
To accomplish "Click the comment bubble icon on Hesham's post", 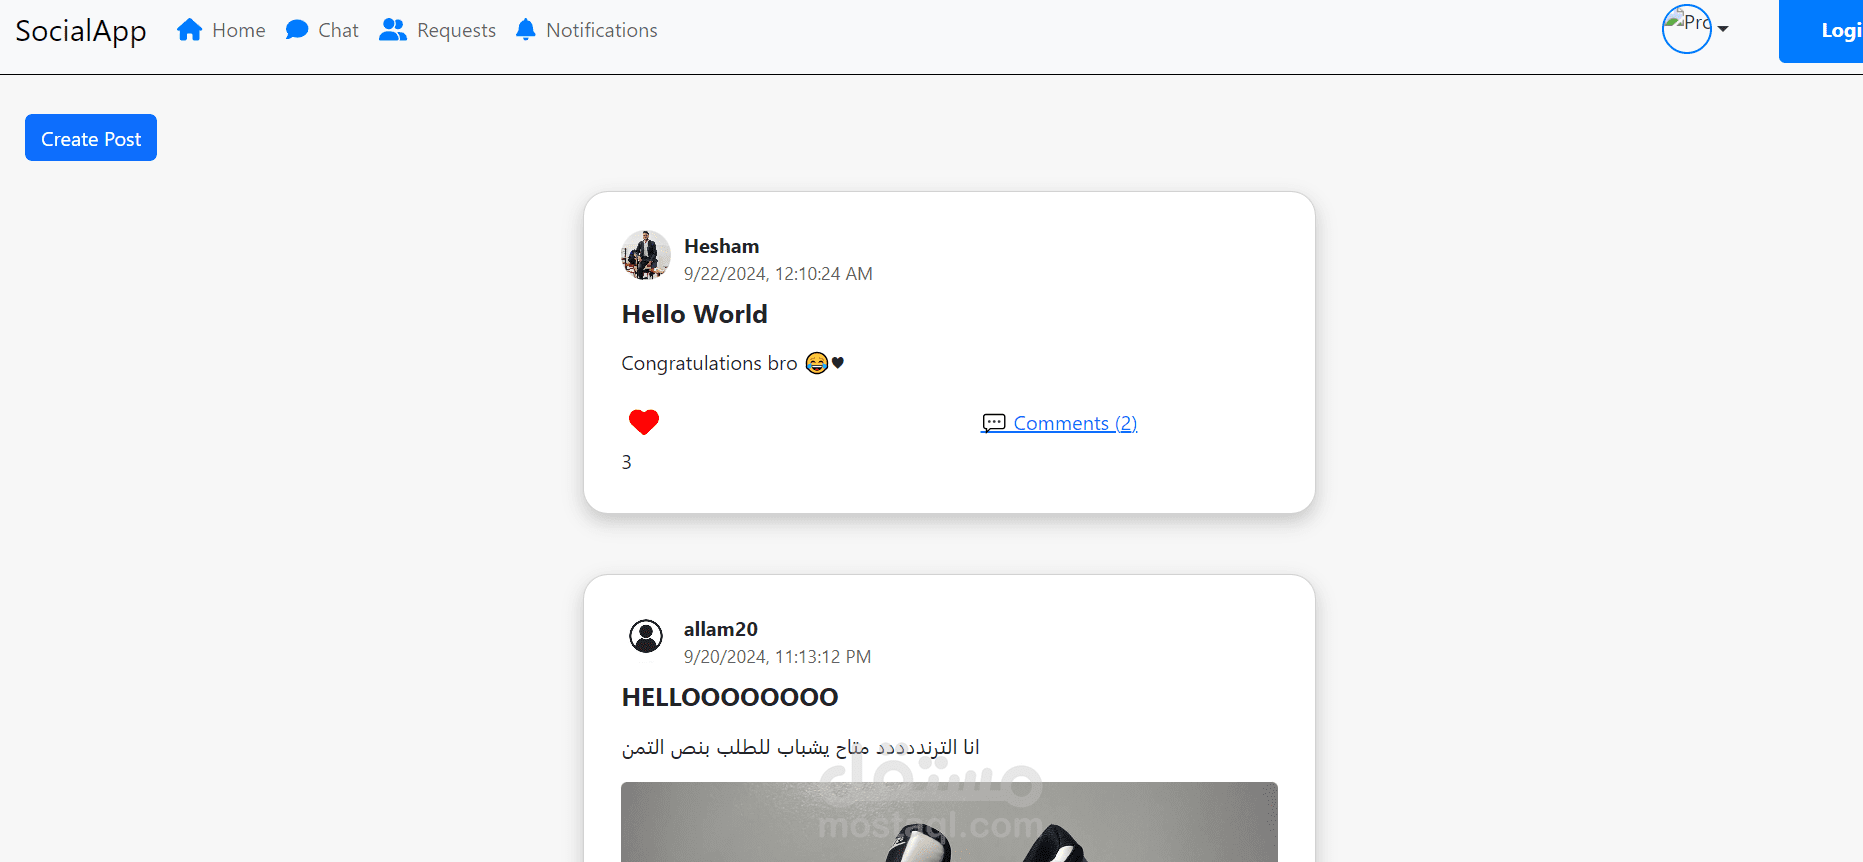I will (x=994, y=423).
